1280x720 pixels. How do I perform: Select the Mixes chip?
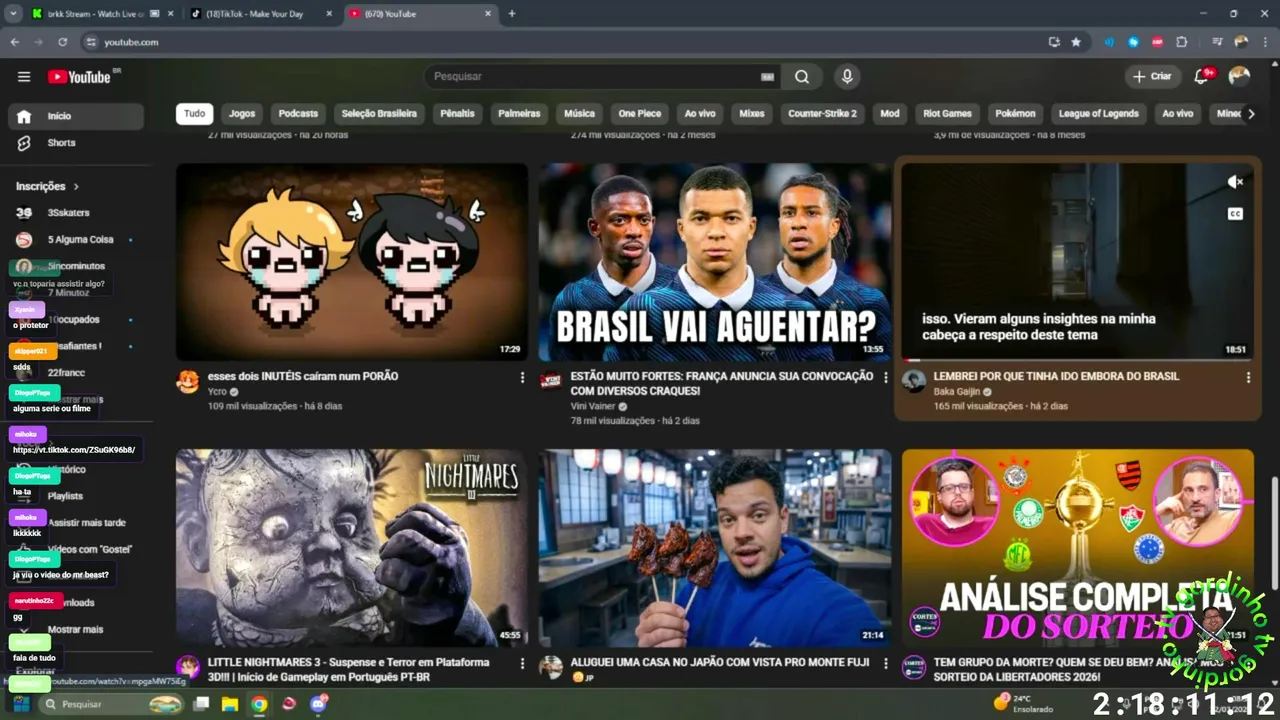[752, 114]
